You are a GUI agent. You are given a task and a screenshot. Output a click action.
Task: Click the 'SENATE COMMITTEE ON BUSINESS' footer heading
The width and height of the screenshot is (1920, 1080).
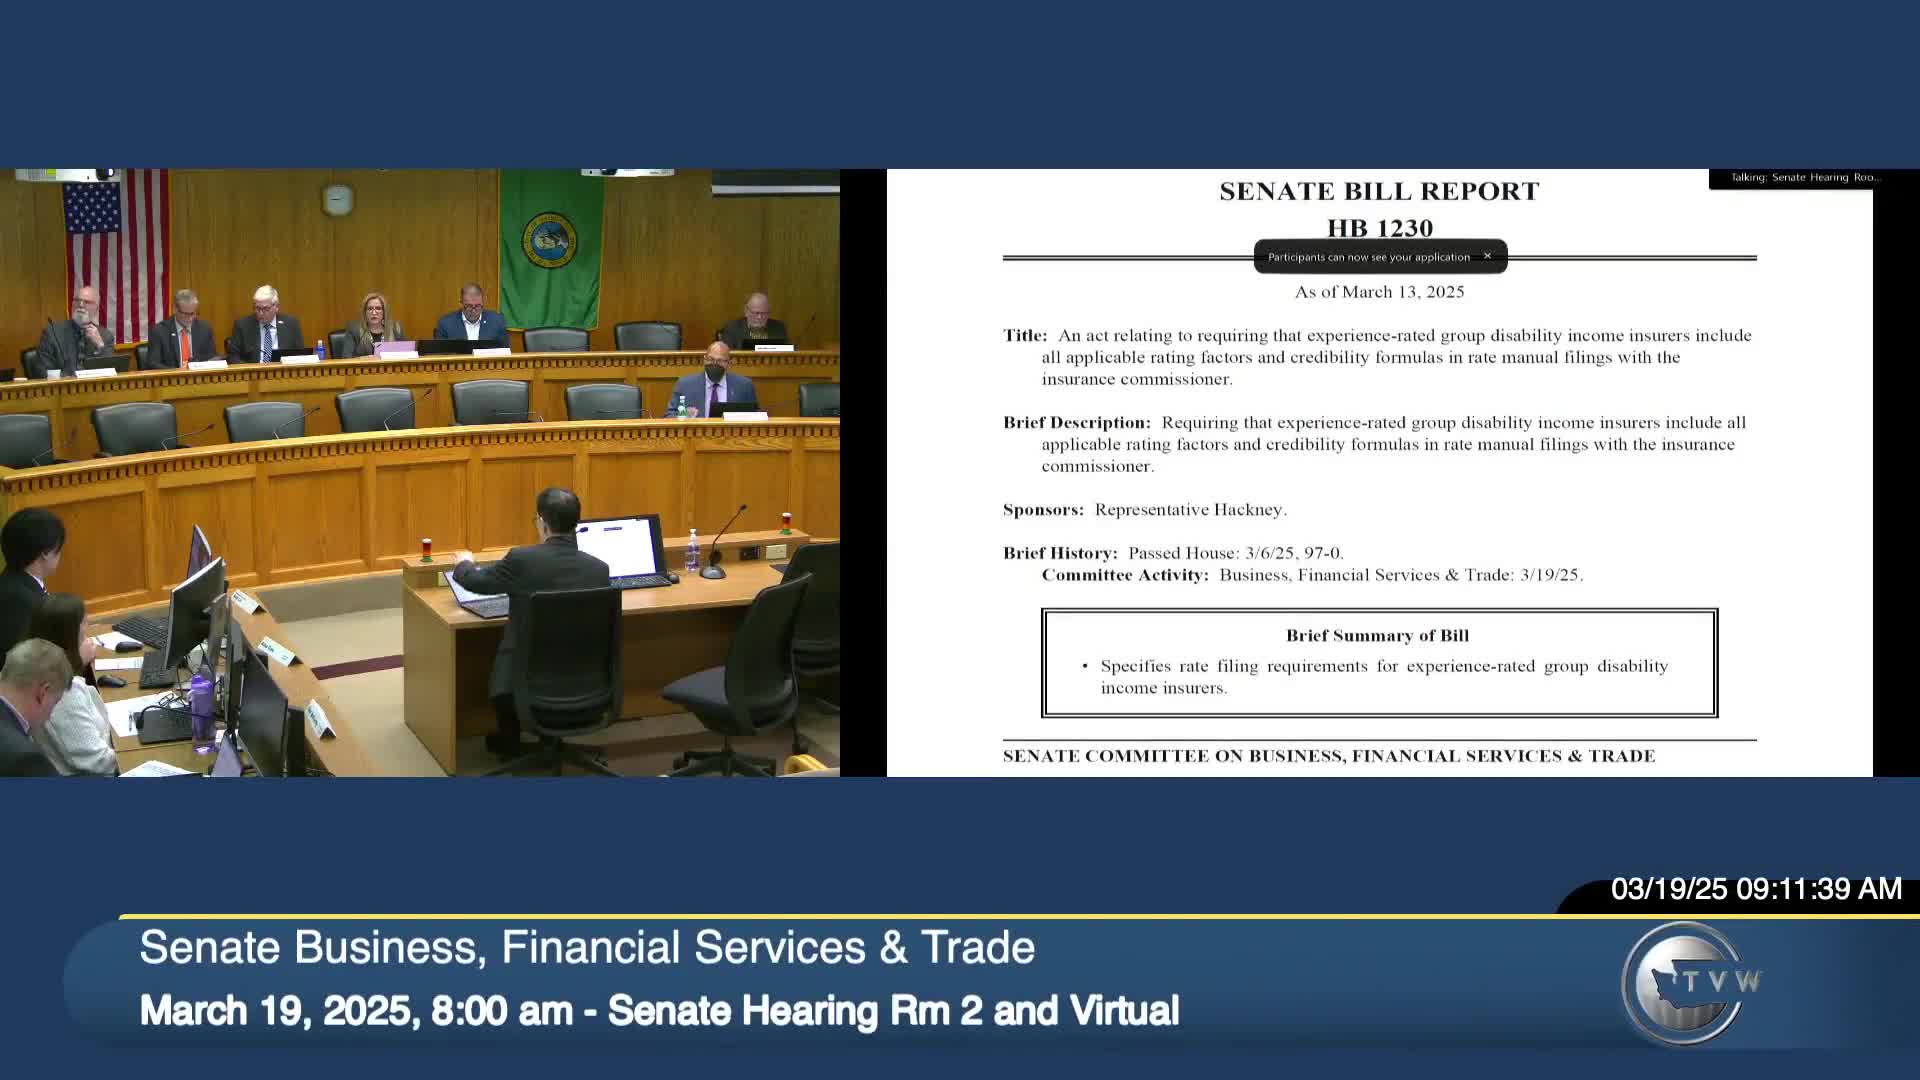click(x=1328, y=756)
